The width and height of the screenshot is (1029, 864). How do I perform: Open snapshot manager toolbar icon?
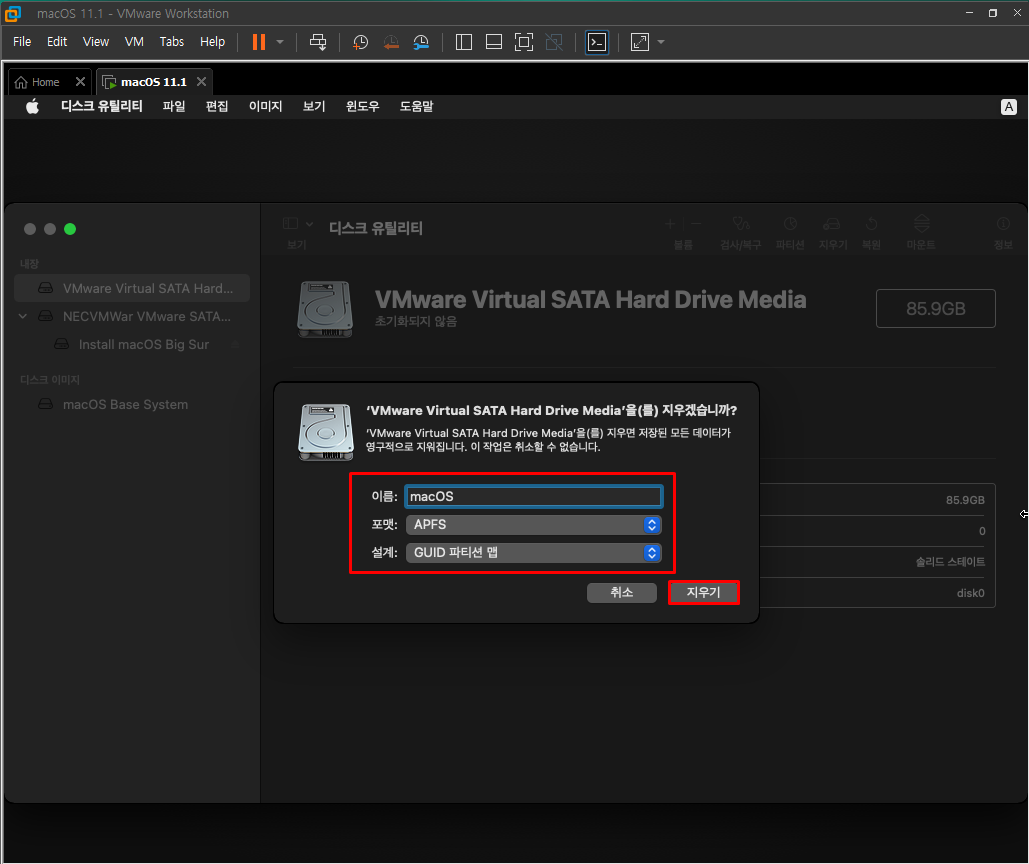pyautogui.click(x=421, y=42)
